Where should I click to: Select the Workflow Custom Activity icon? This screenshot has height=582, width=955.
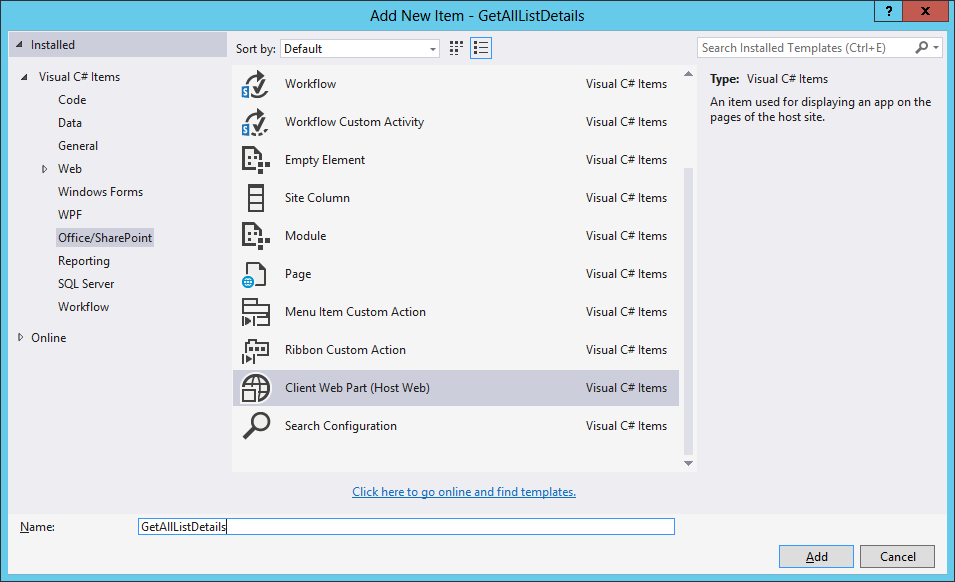(255, 122)
